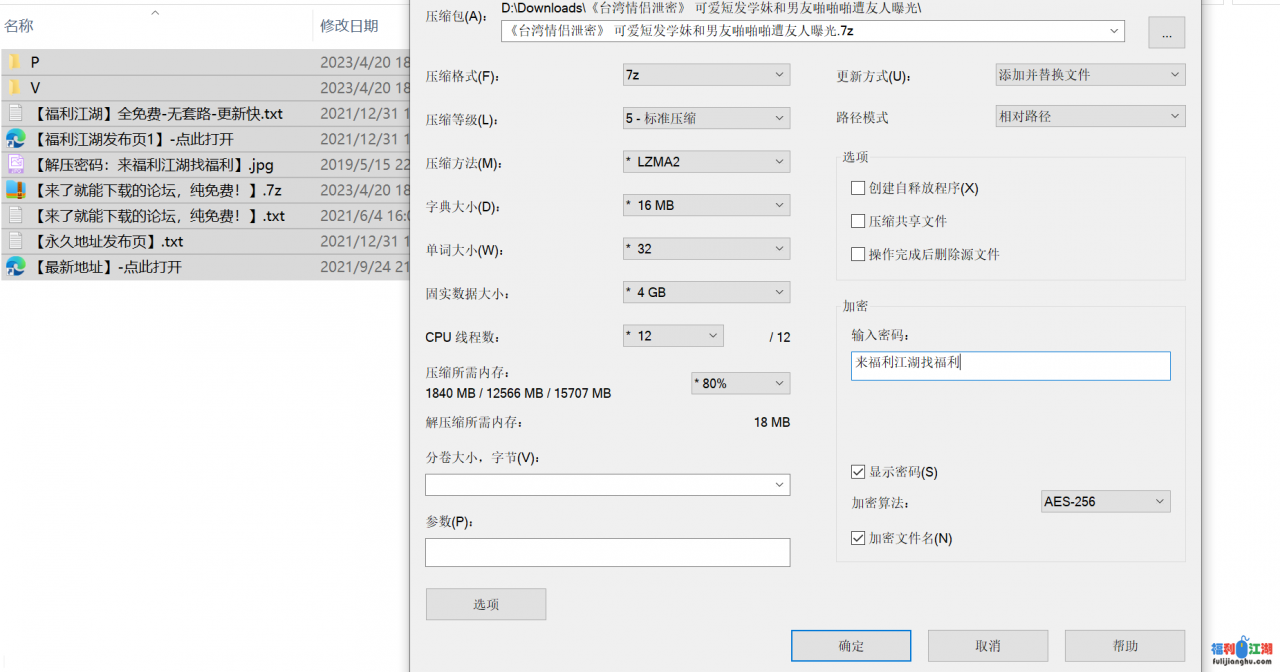Disable the 显示密码(S) checkbox
Image resolution: width=1280 pixels, height=672 pixels.
[x=857, y=471]
